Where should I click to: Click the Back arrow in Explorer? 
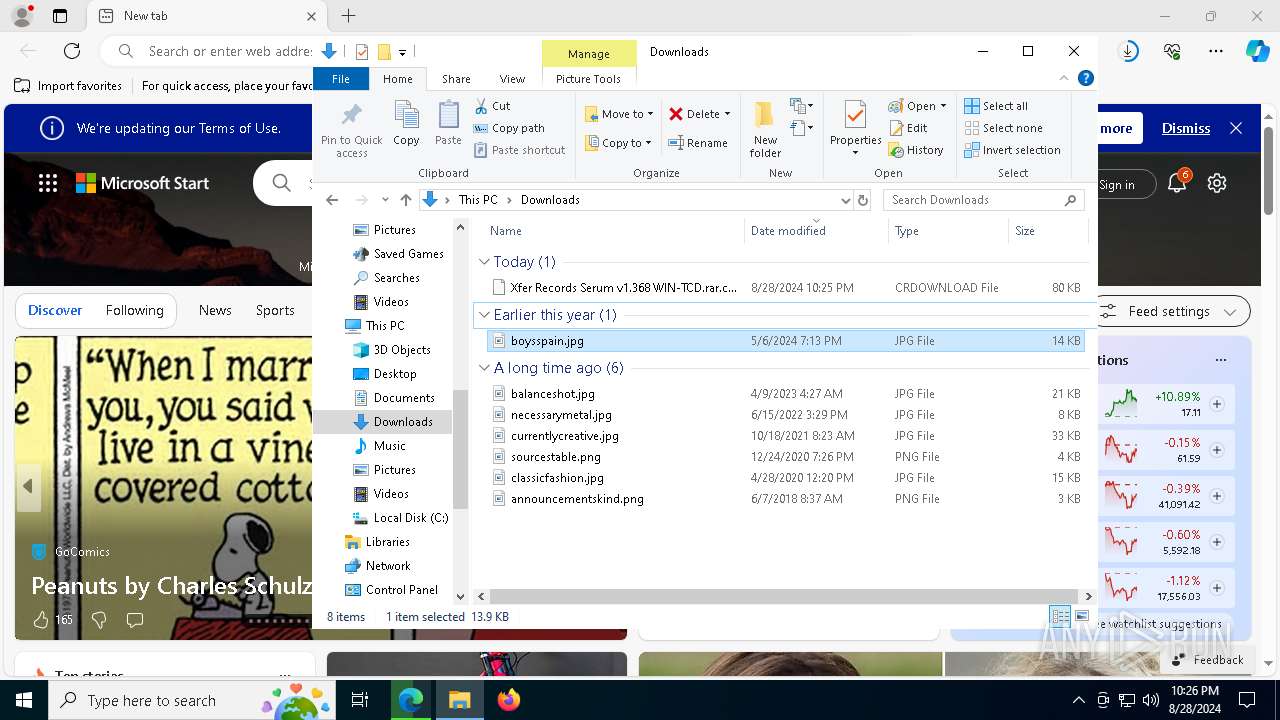(x=332, y=200)
